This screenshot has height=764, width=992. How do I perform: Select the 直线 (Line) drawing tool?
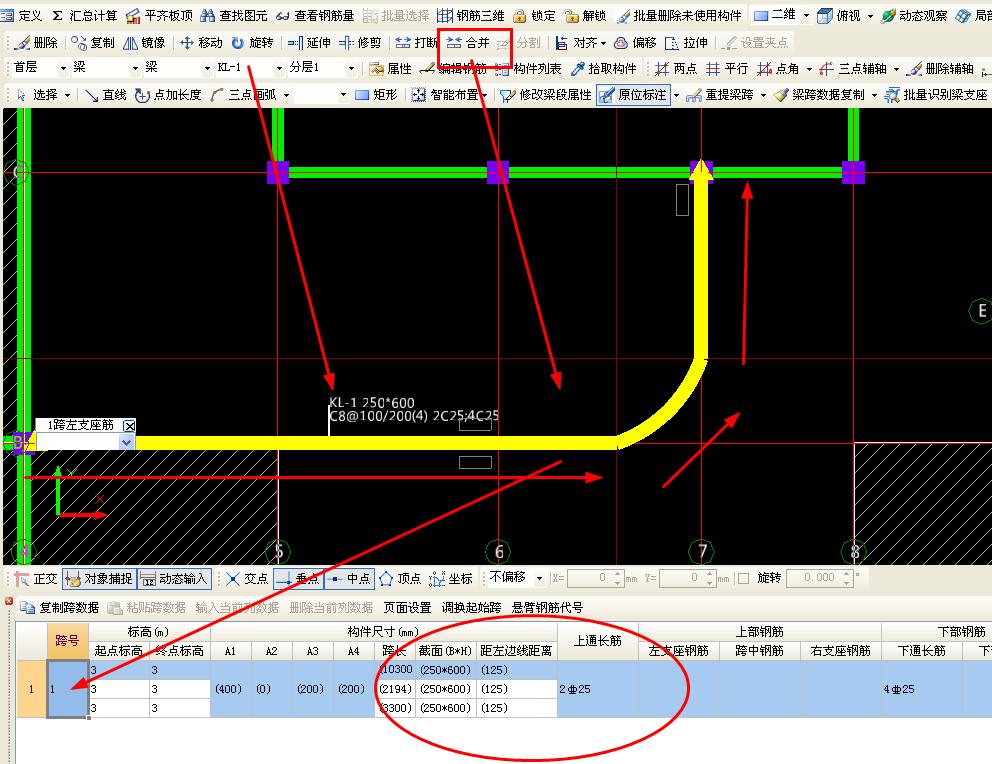click(x=105, y=95)
